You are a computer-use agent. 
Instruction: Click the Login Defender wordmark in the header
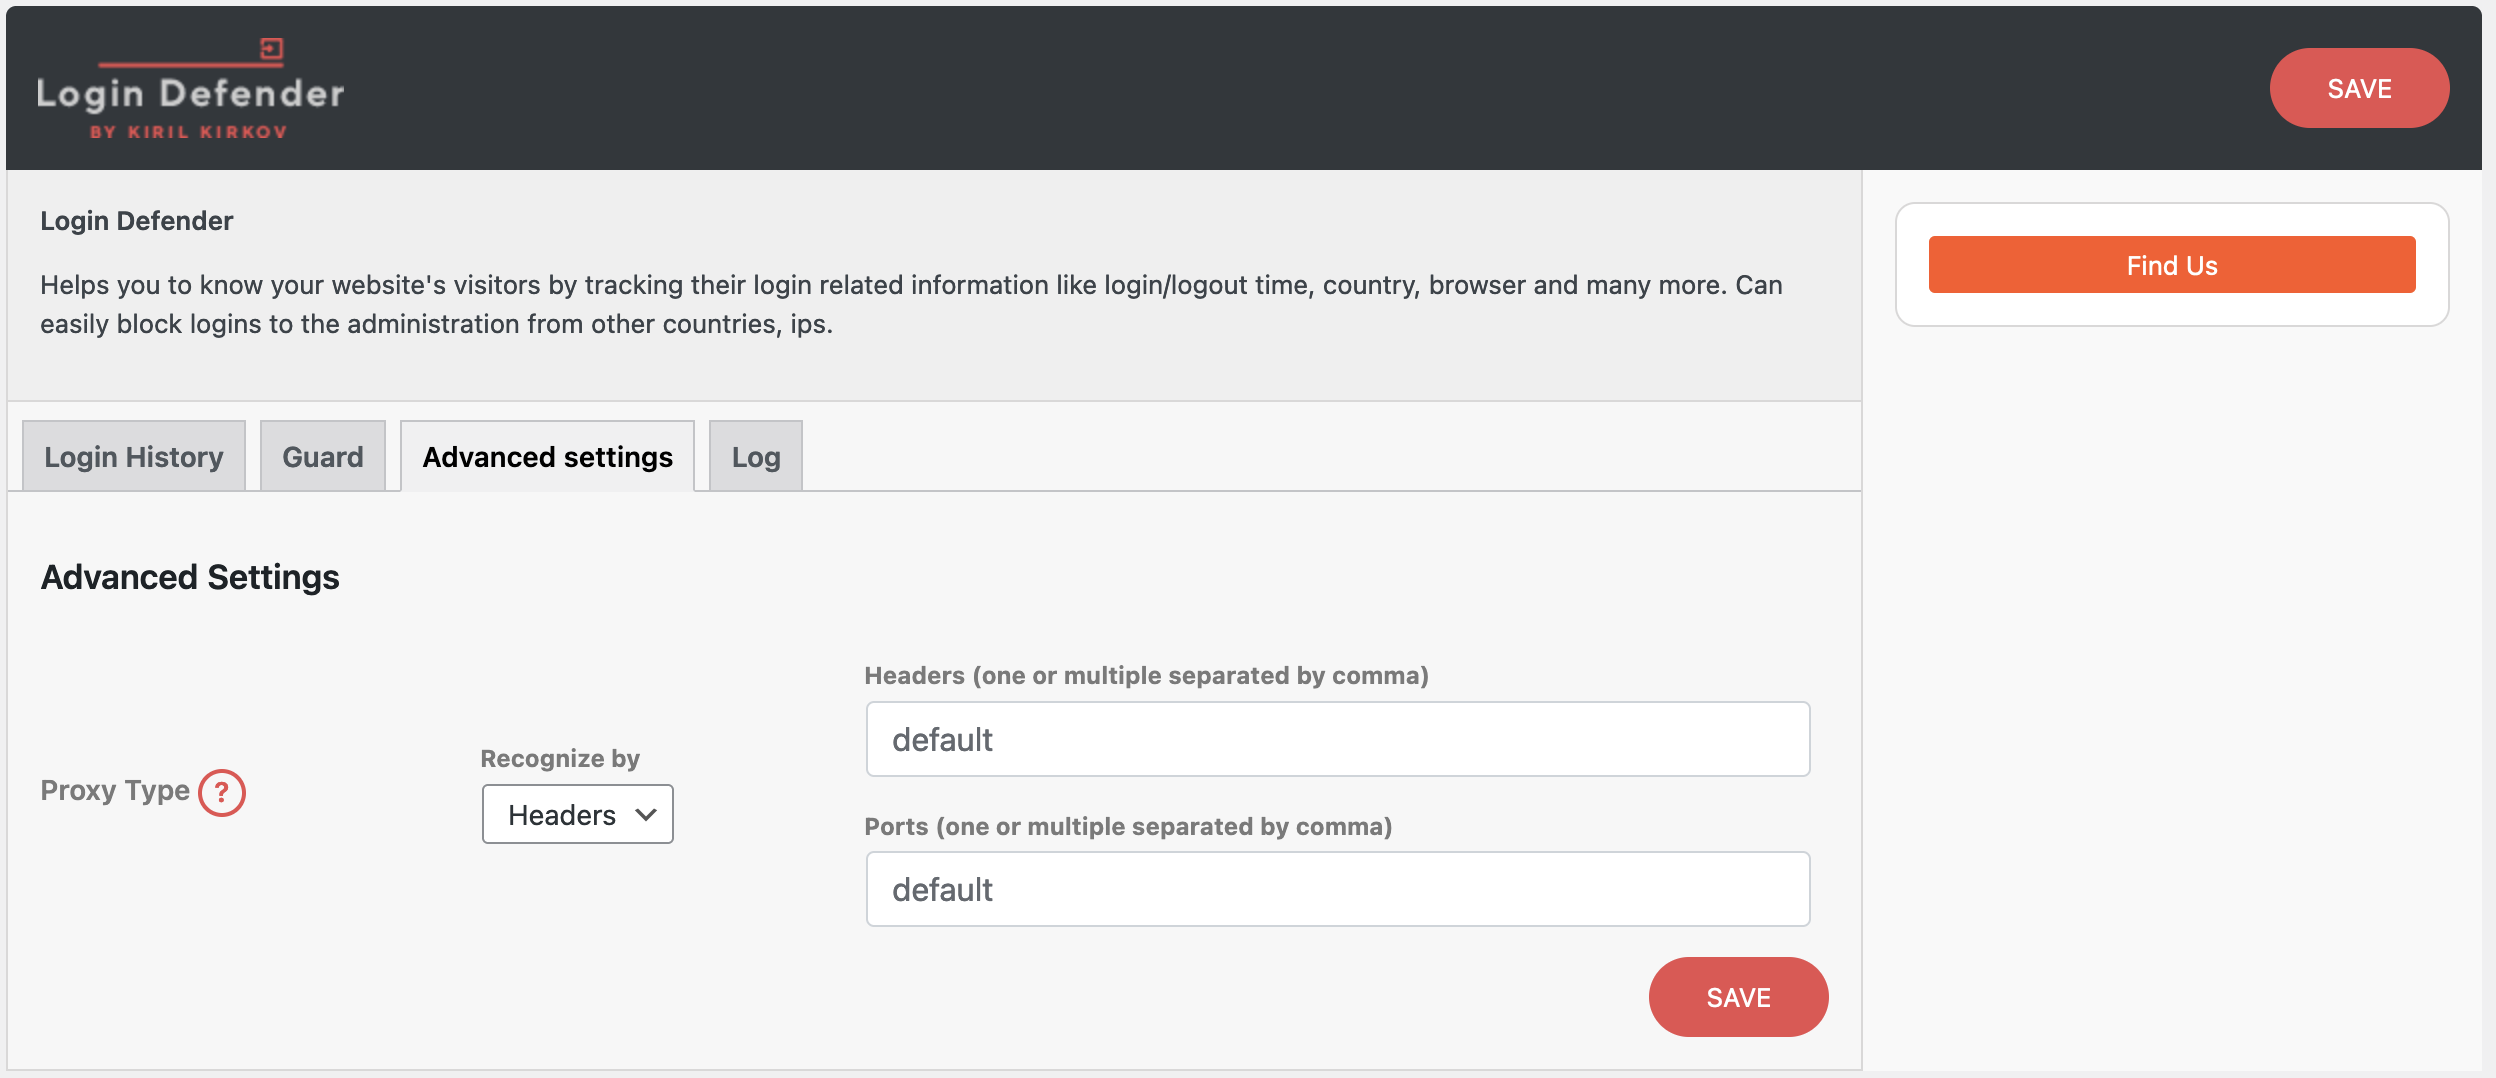point(188,93)
